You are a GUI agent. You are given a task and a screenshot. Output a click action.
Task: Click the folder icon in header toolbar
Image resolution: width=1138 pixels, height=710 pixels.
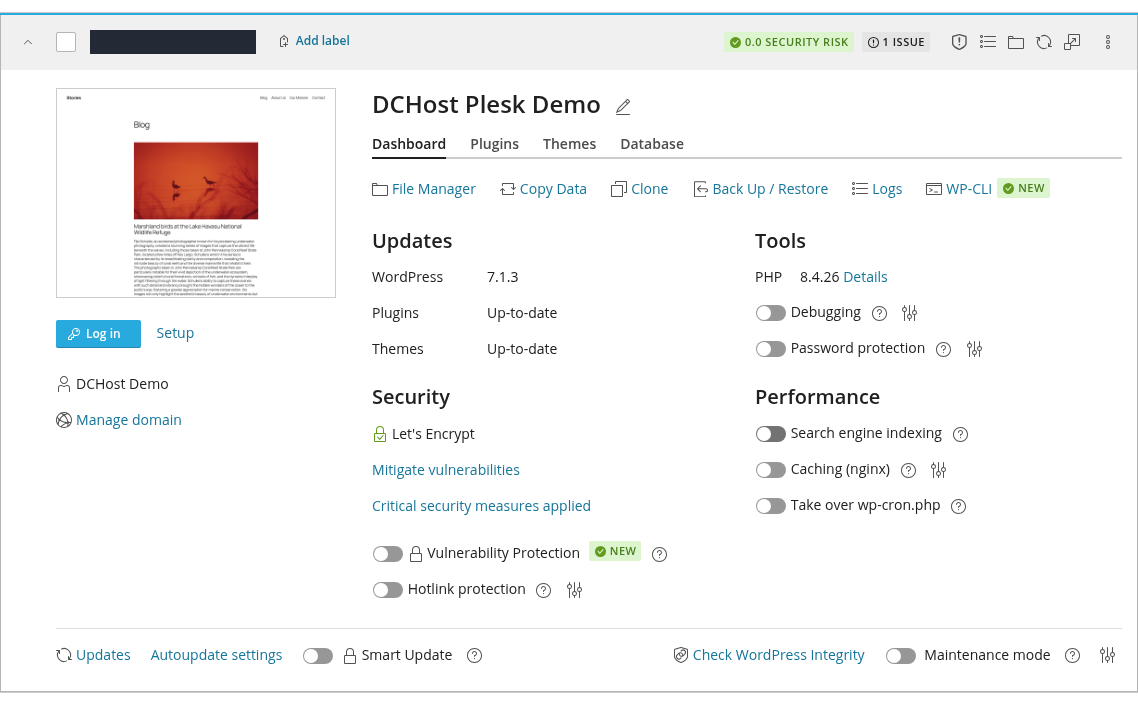[x=1015, y=42]
